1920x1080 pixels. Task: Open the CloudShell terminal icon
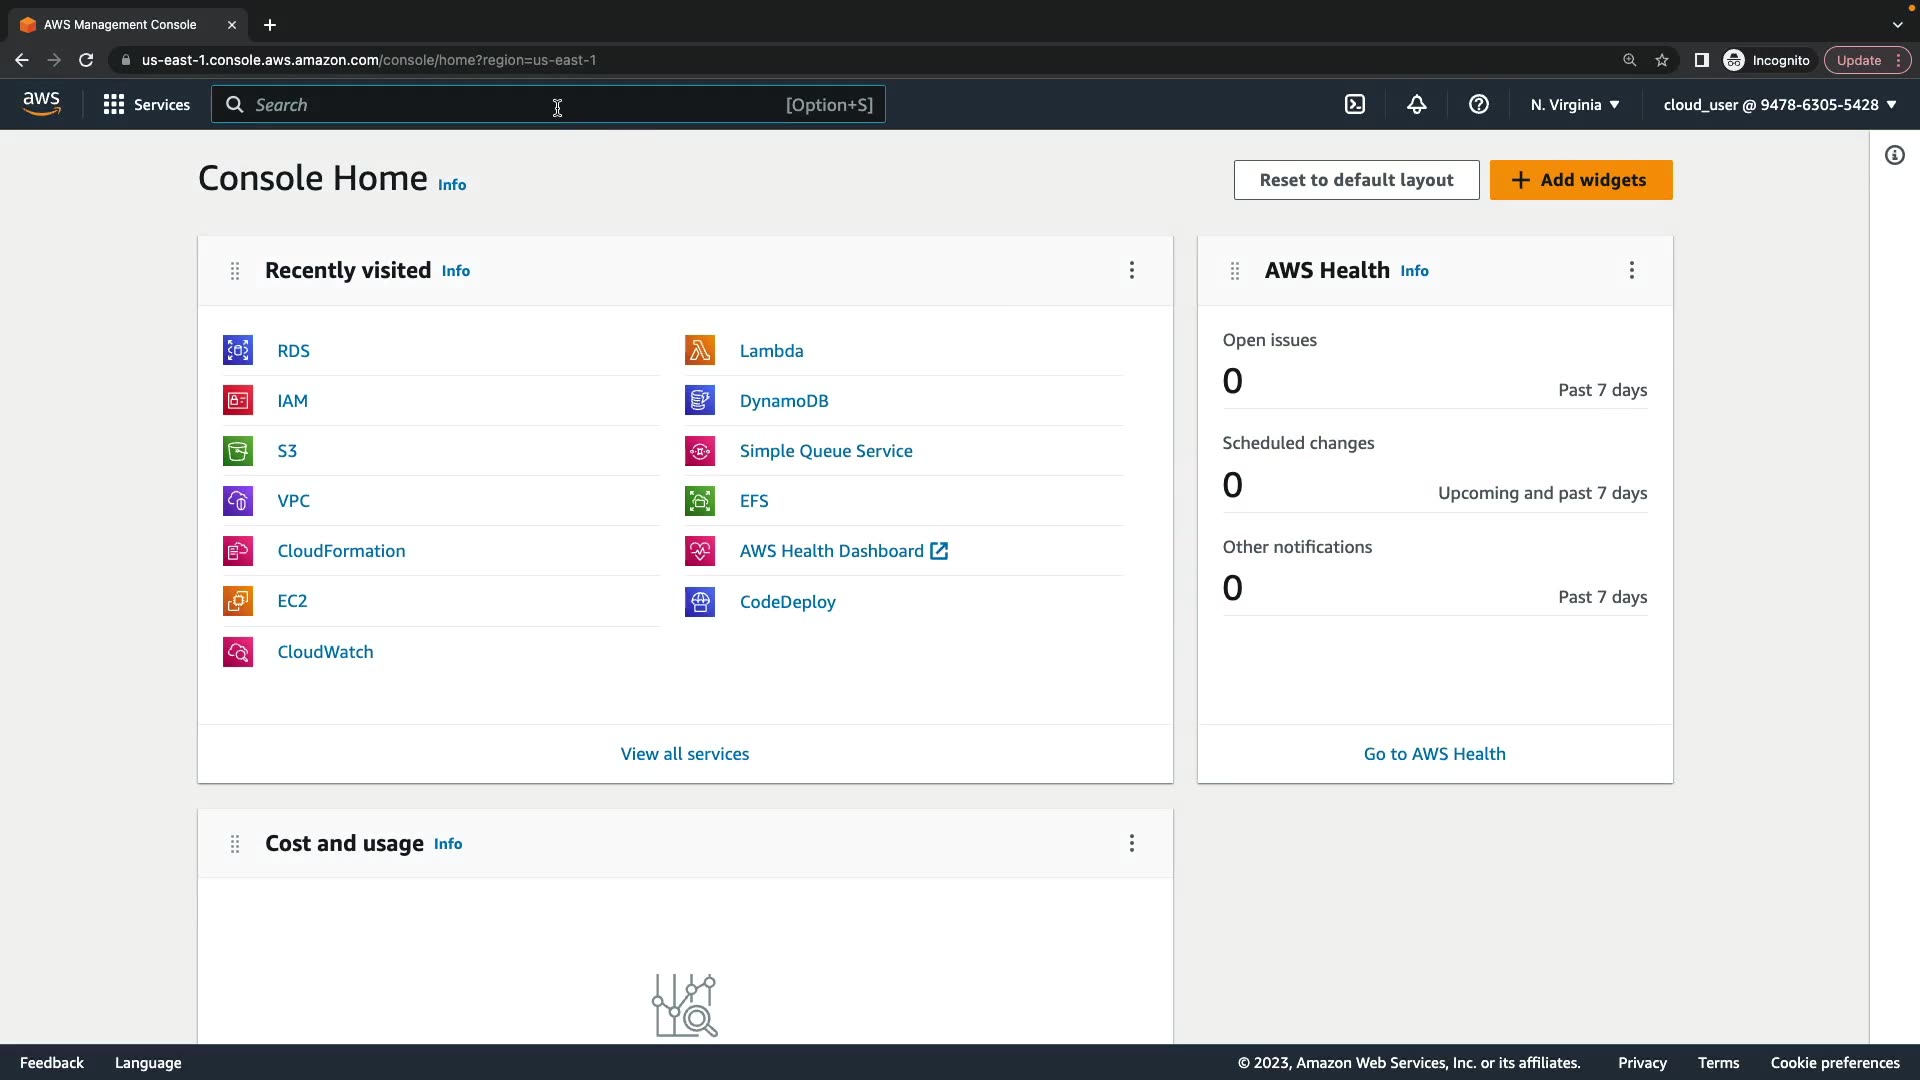tap(1355, 104)
